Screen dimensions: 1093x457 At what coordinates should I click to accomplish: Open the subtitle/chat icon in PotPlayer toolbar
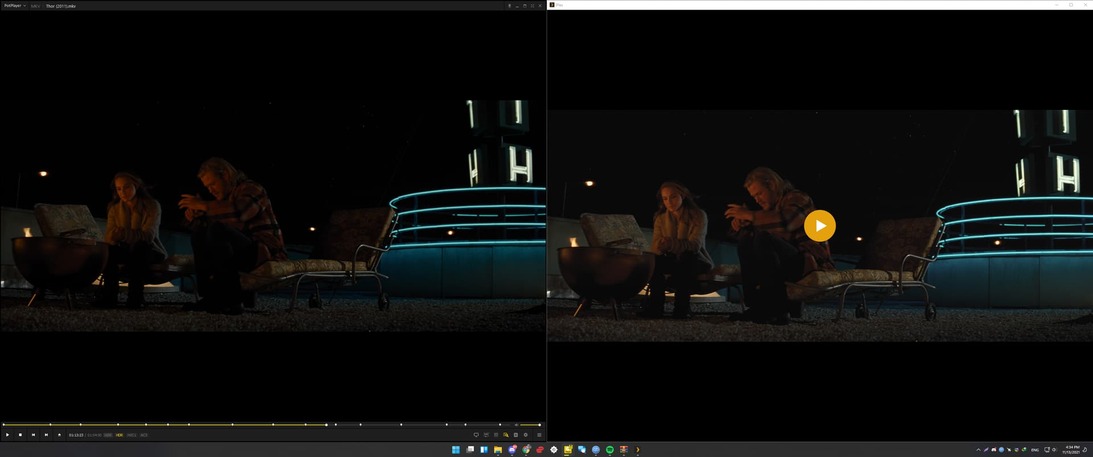(x=476, y=435)
